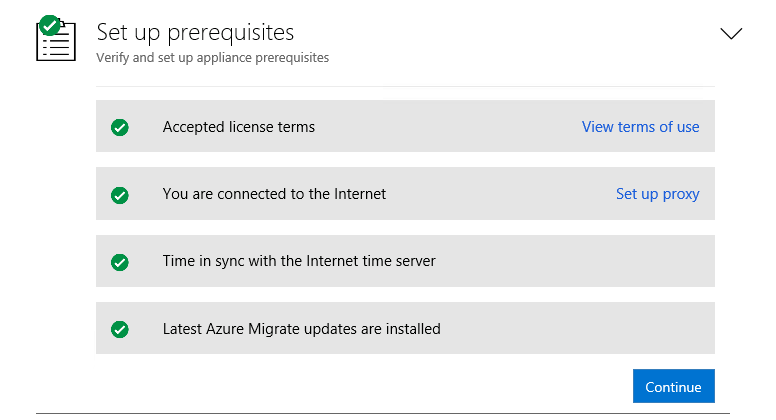Open the View terms of use link
The width and height of the screenshot is (776, 420).
(x=640, y=127)
